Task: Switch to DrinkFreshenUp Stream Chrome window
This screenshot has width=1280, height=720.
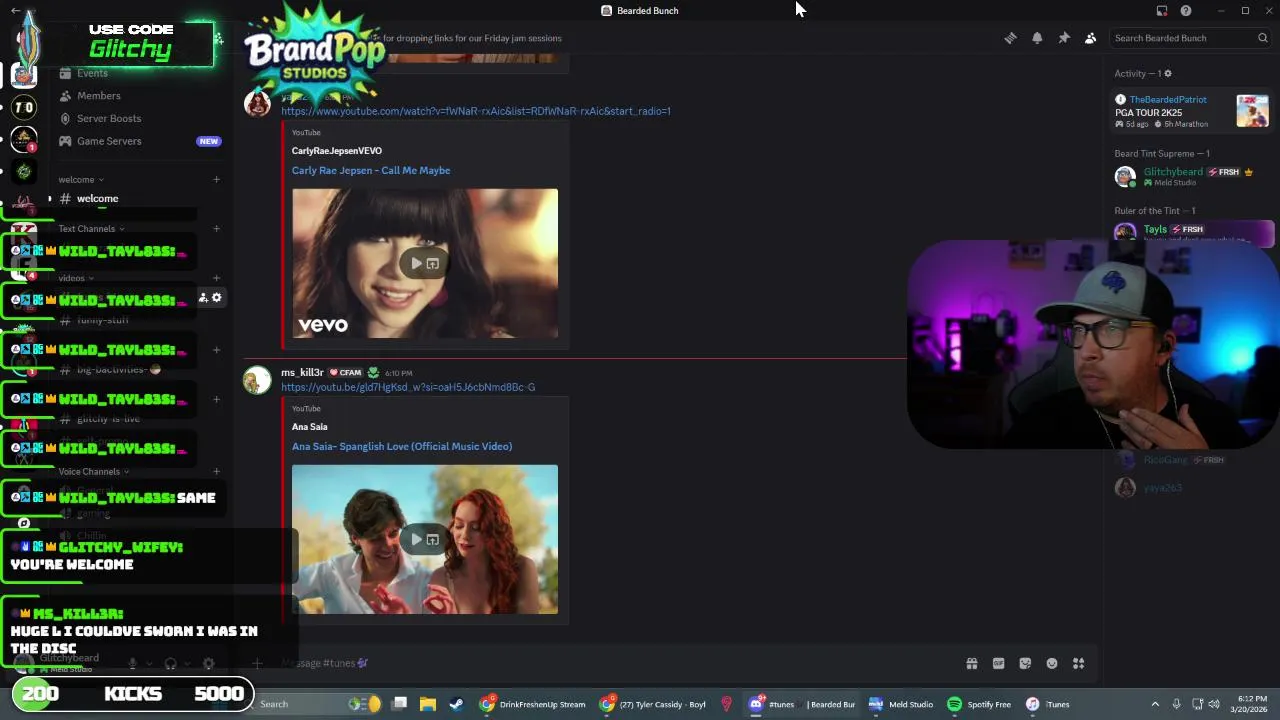Action: click(534, 704)
